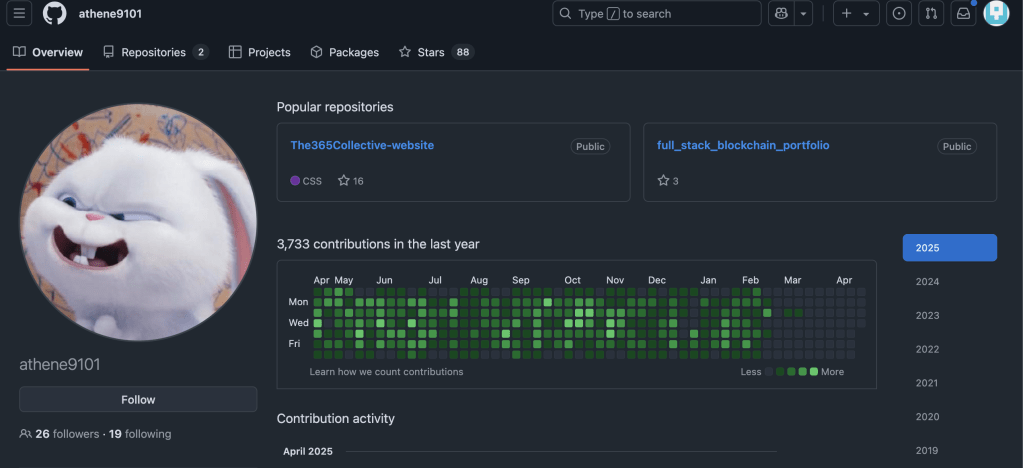The image size is (1023, 468).
Task: Open the hamburger navigation menu
Action: [20, 14]
